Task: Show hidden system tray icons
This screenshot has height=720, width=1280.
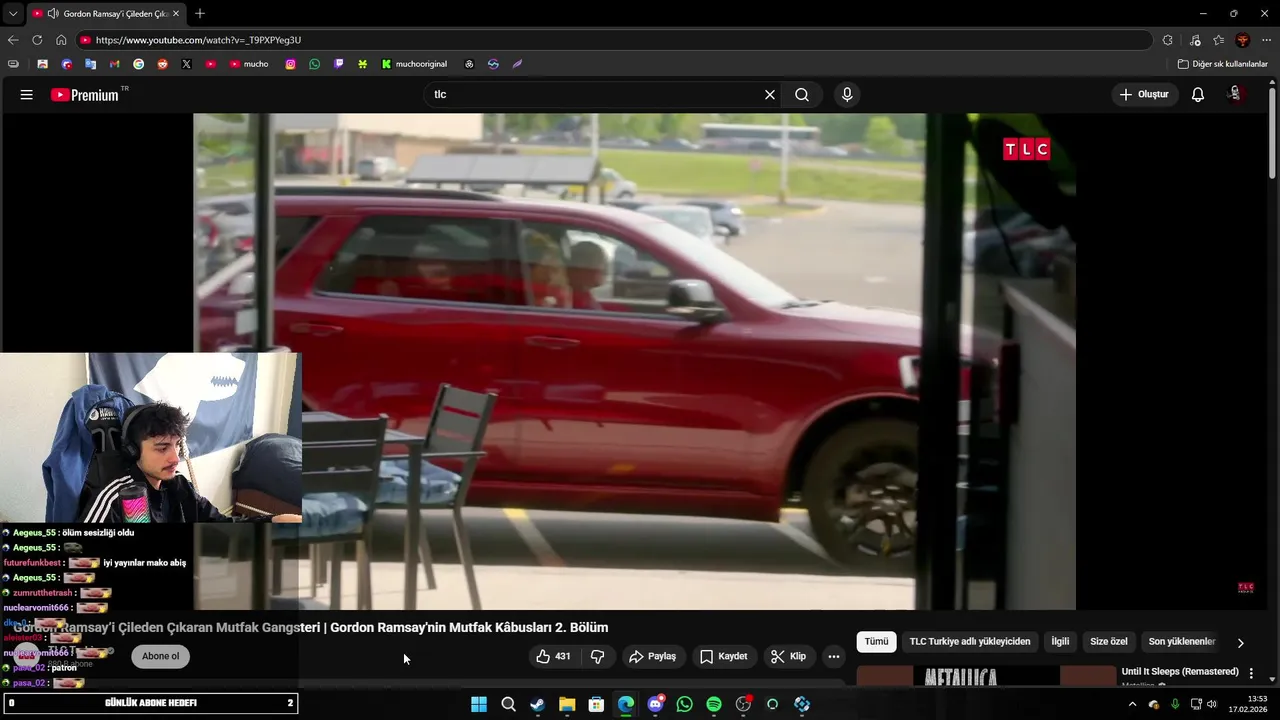Action: pos(1132,704)
